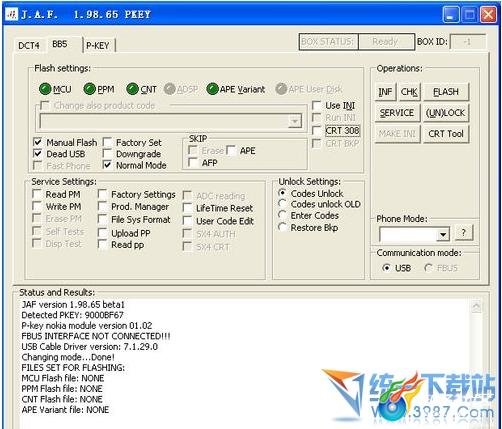Viewport: 502px width, 429px height.
Task: Click the log scrollbar up arrow
Action: pyautogui.click(x=477, y=306)
